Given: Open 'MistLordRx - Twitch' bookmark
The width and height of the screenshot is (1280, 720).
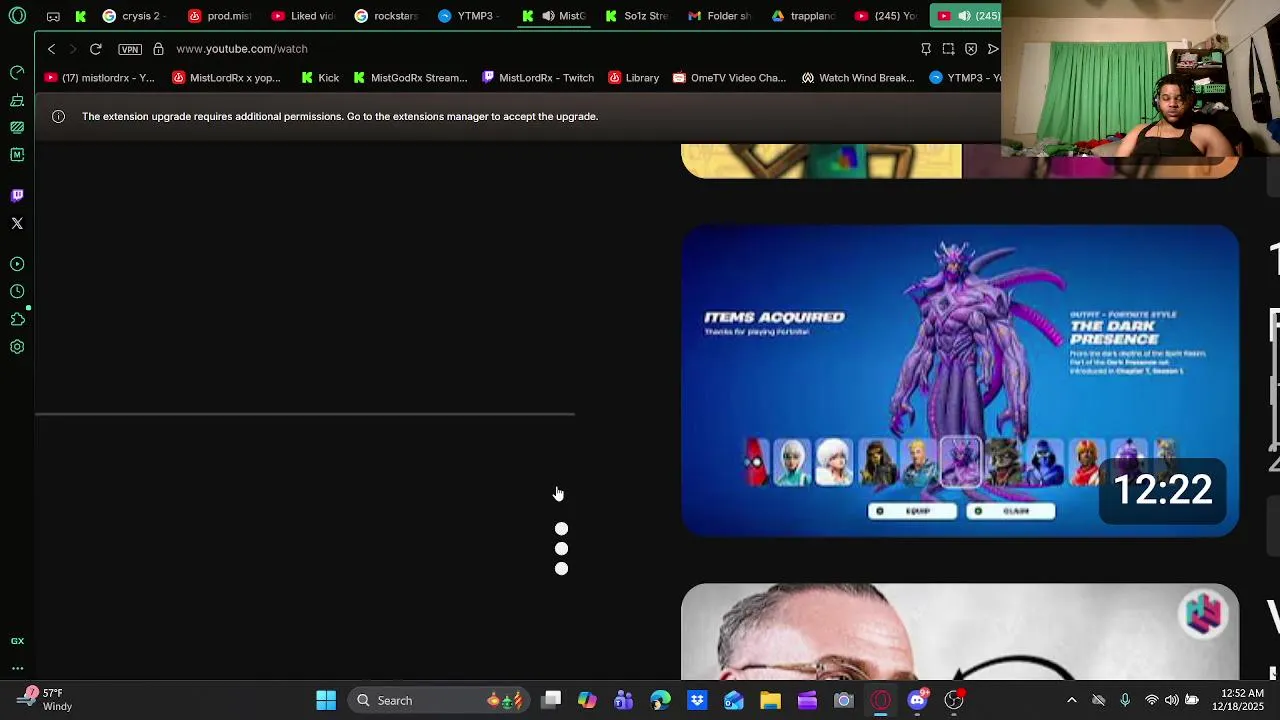Looking at the screenshot, I should click(538, 78).
